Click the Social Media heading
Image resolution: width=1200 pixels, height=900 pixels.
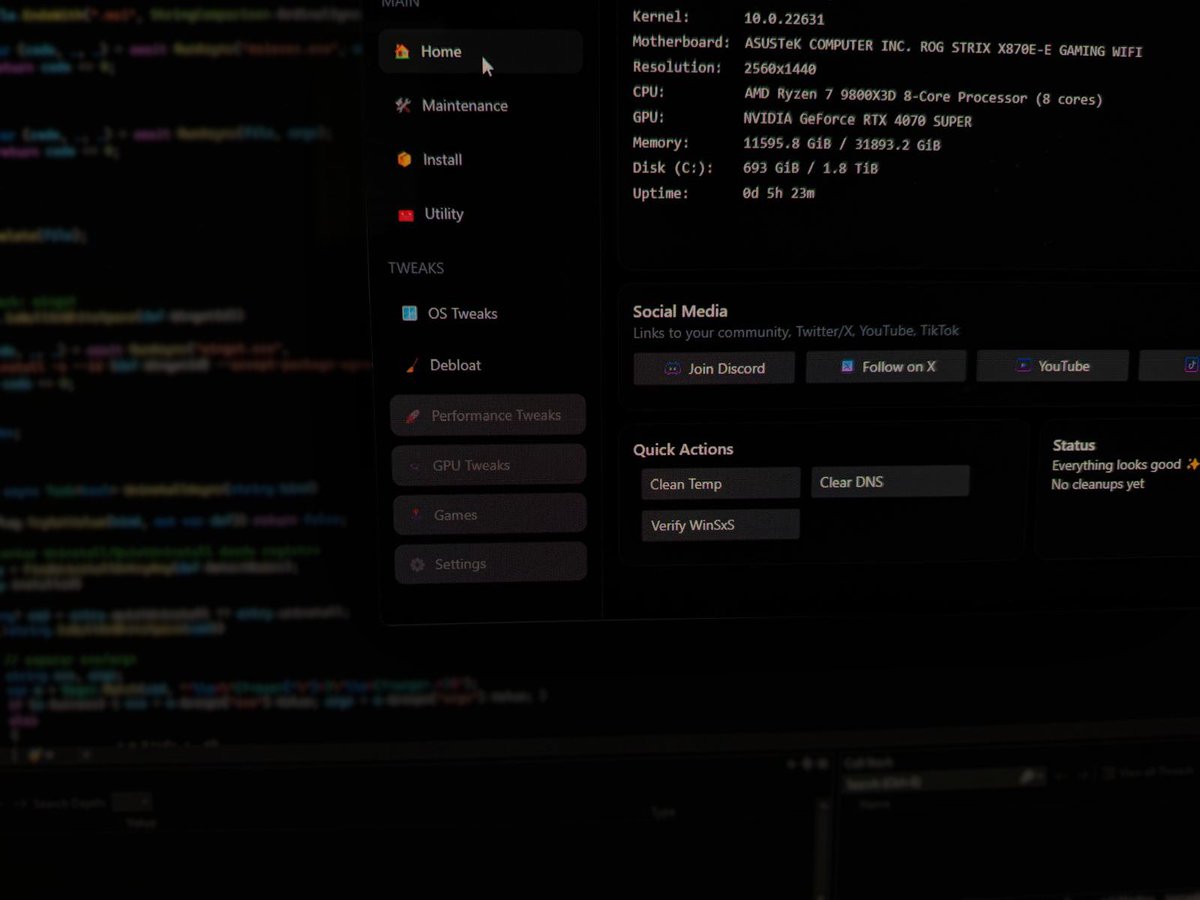(x=680, y=311)
